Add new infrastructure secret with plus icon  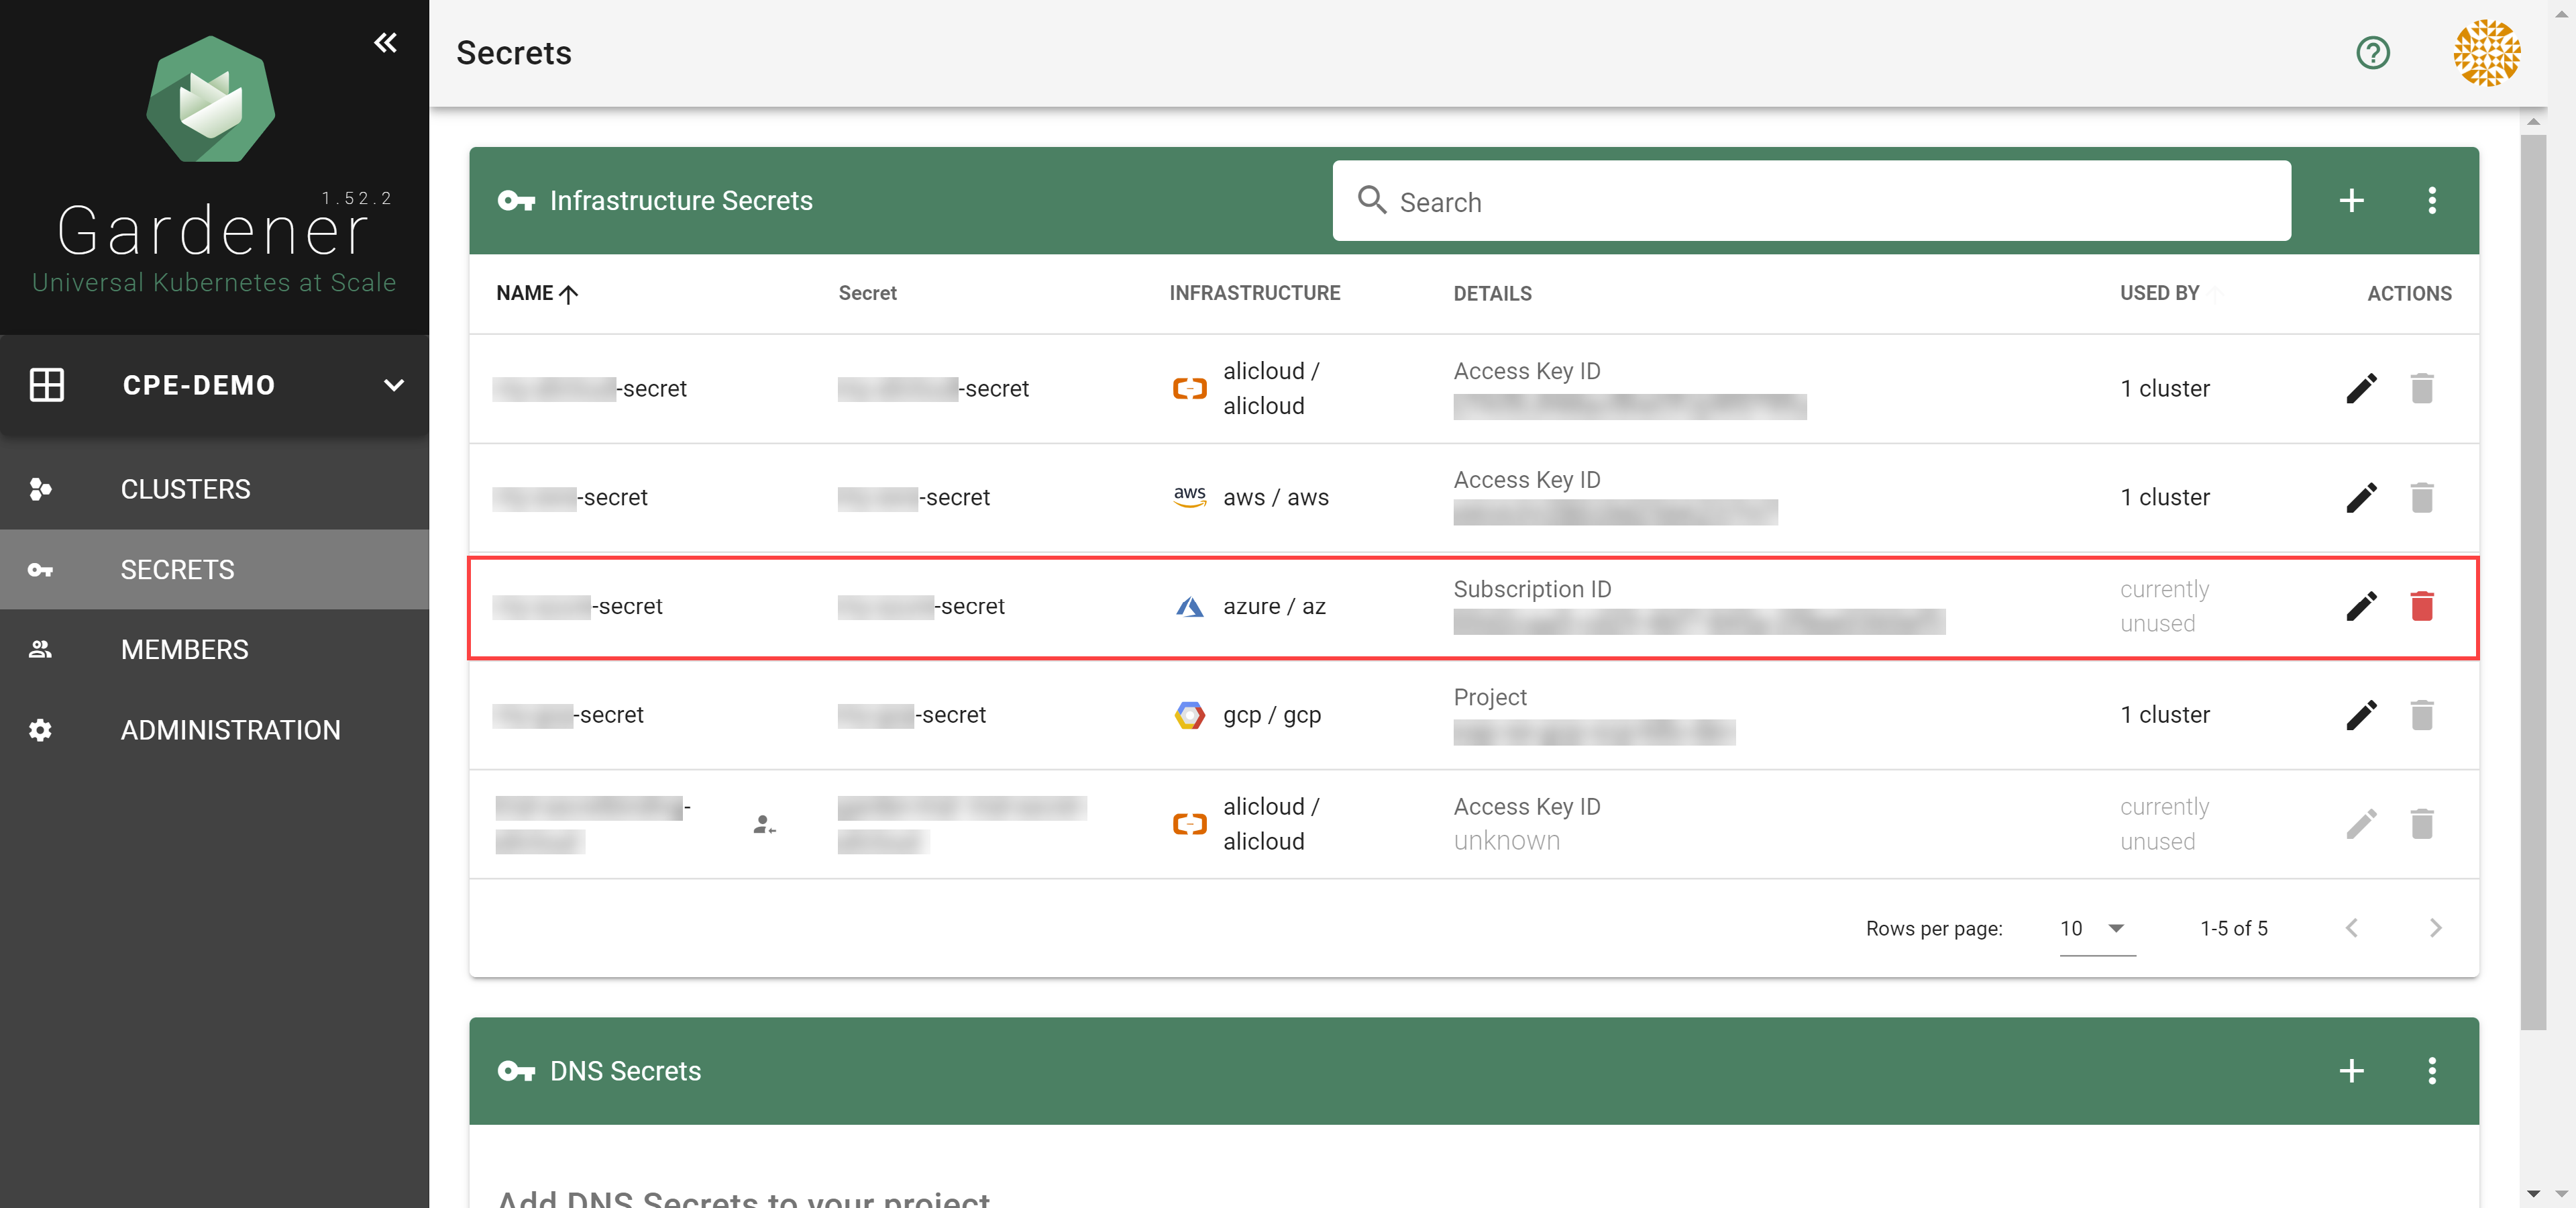point(2351,201)
